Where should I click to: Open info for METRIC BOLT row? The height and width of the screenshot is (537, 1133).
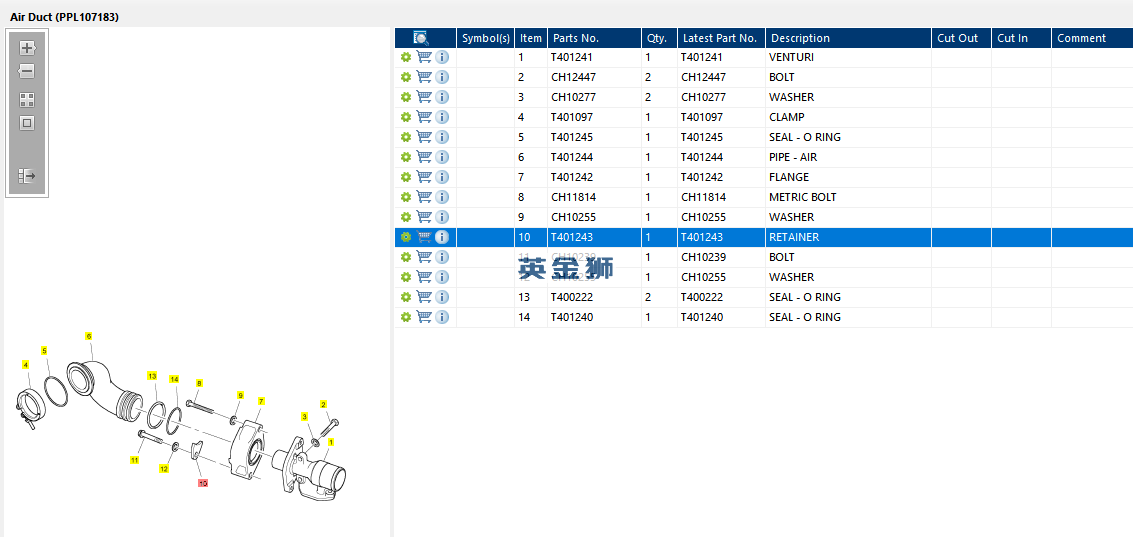pyautogui.click(x=442, y=197)
